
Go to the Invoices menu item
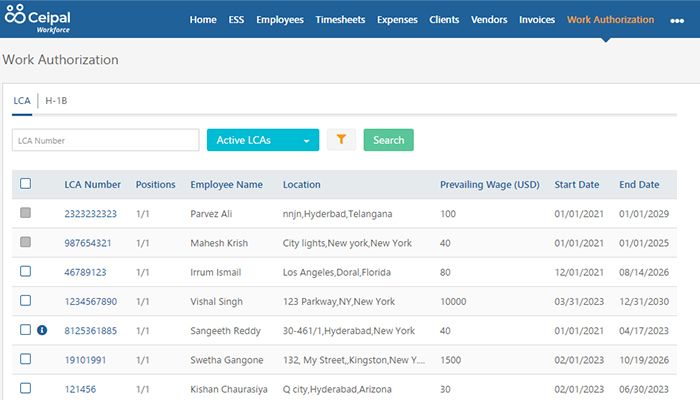pyautogui.click(x=537, y=19)
